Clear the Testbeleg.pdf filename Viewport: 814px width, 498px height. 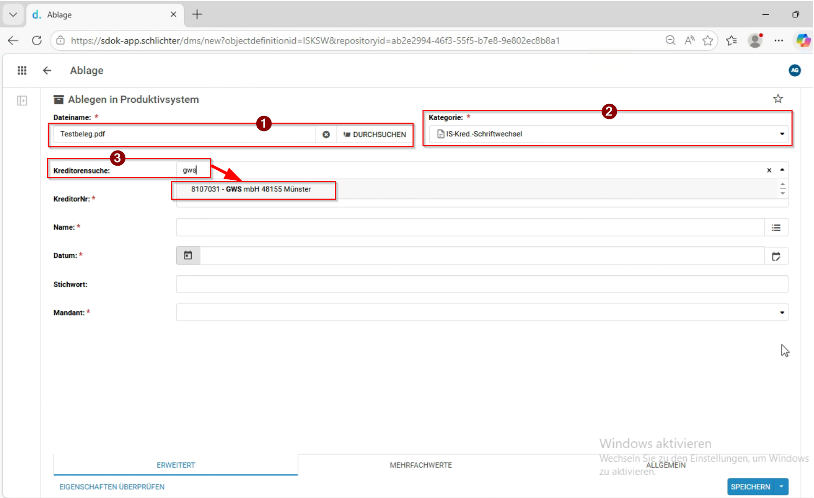(x=326, y=134)
